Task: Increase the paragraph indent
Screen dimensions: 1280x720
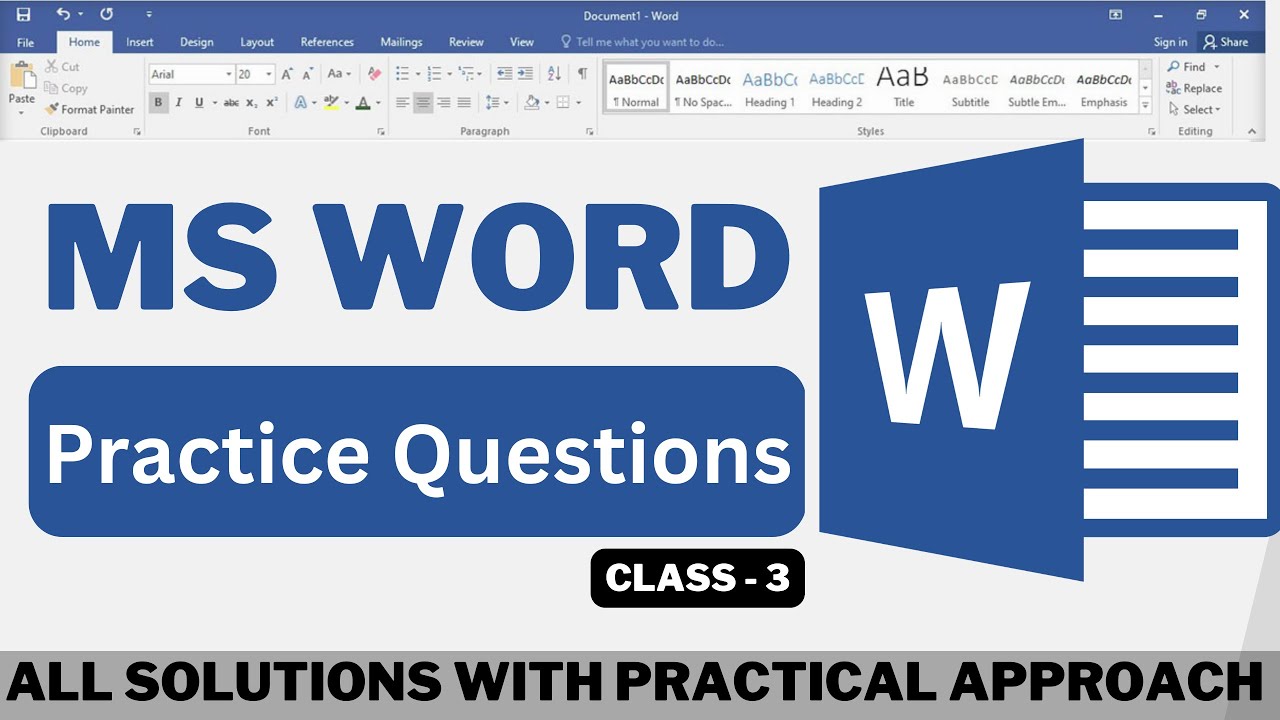Action: point(525,74)
